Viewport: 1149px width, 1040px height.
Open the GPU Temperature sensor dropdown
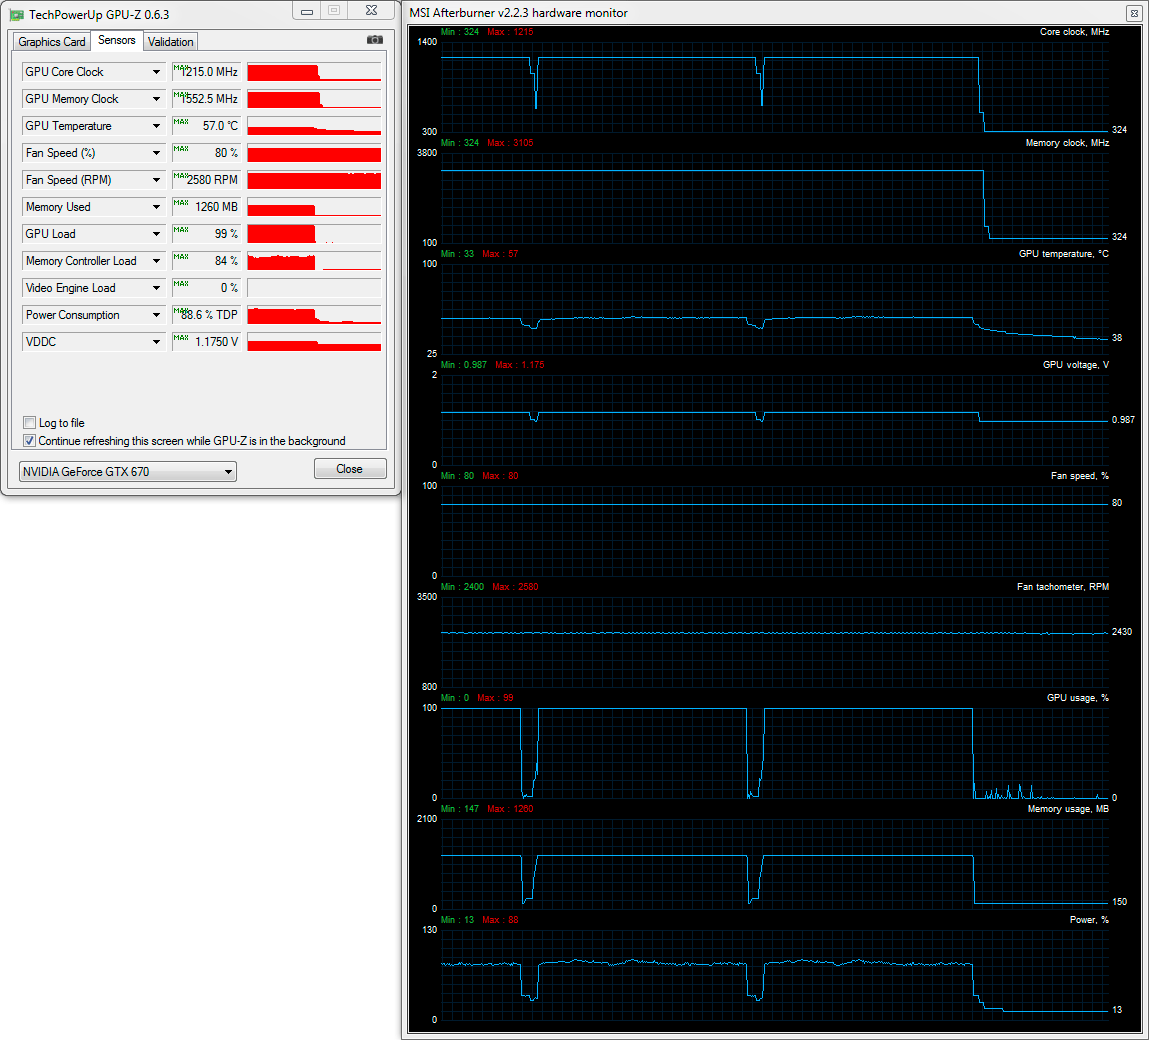(157, 126)
